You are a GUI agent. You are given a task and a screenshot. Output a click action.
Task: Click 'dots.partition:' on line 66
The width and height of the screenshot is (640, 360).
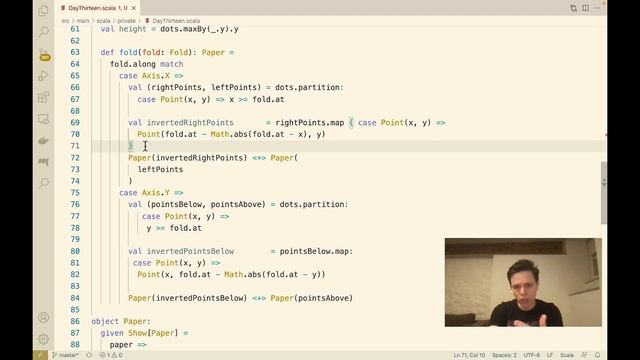click(x=309, y=87)
